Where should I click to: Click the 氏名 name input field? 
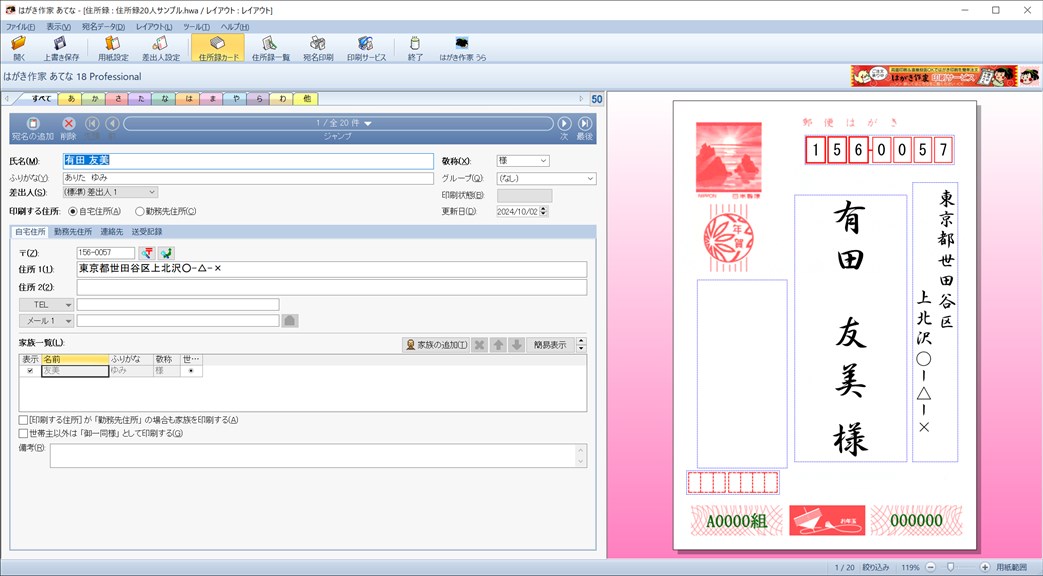tap(248, 161)
